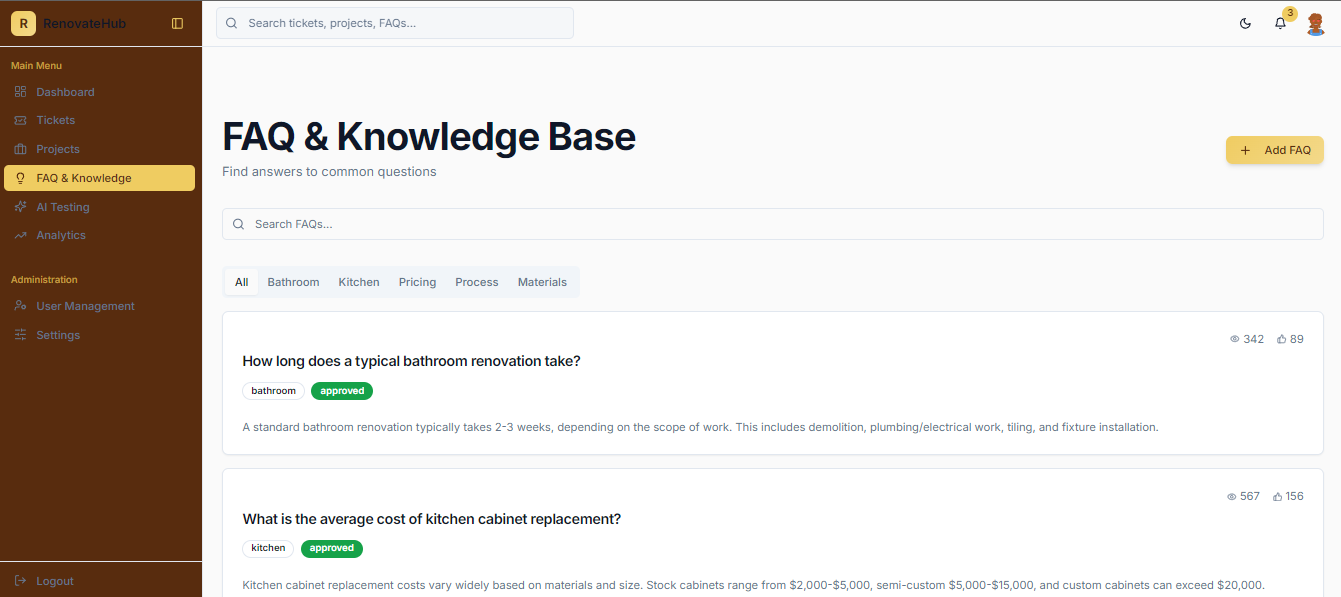
Task: Expand the bathroom renovation duration question
Action: click(x=411, y=361)
